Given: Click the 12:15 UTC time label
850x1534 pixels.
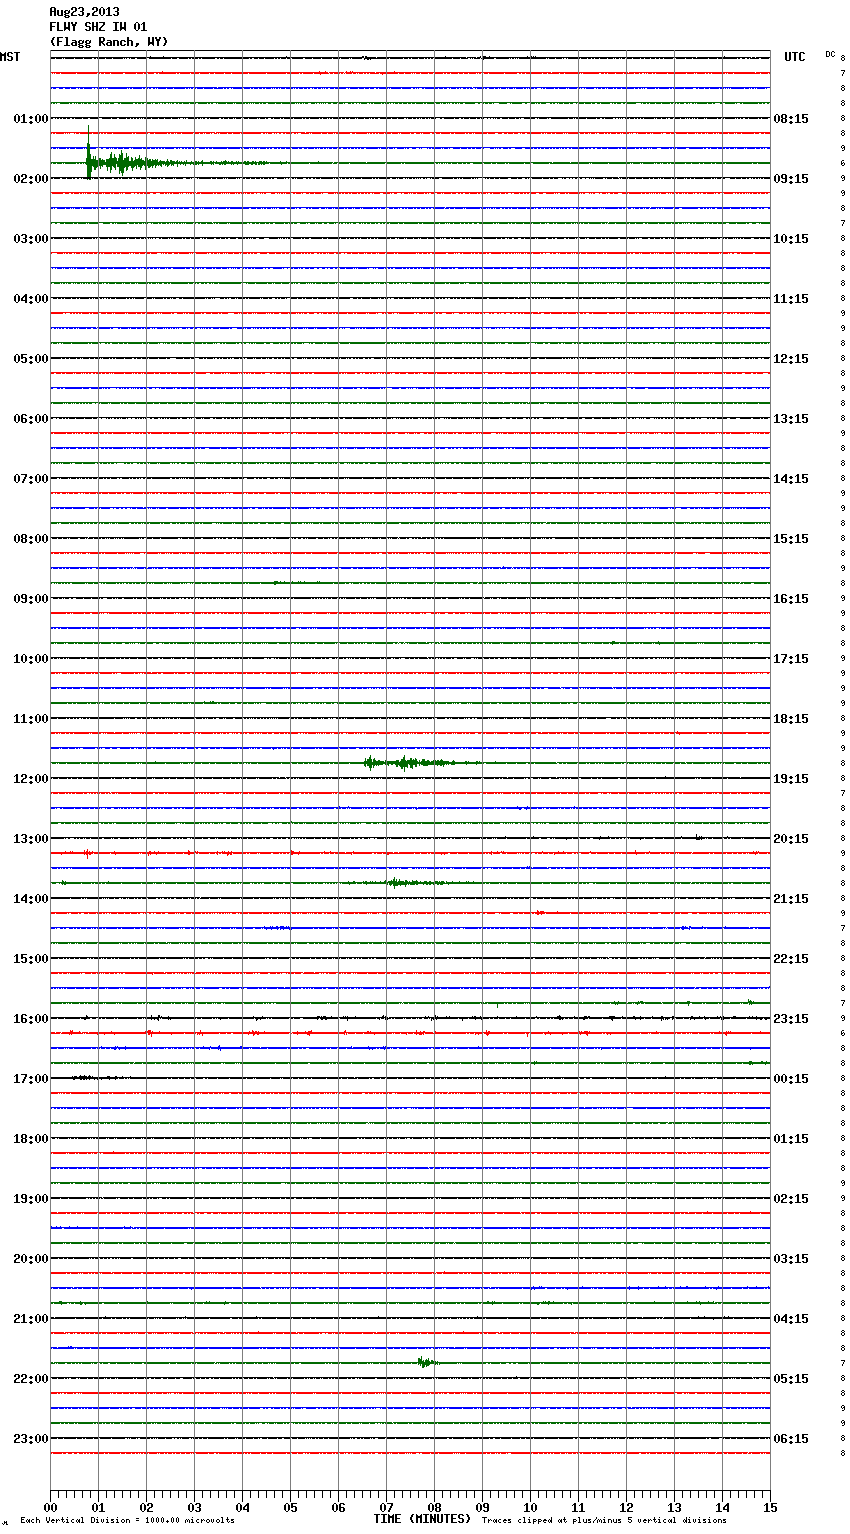Looking at the screenshot, I should point(791,359).
